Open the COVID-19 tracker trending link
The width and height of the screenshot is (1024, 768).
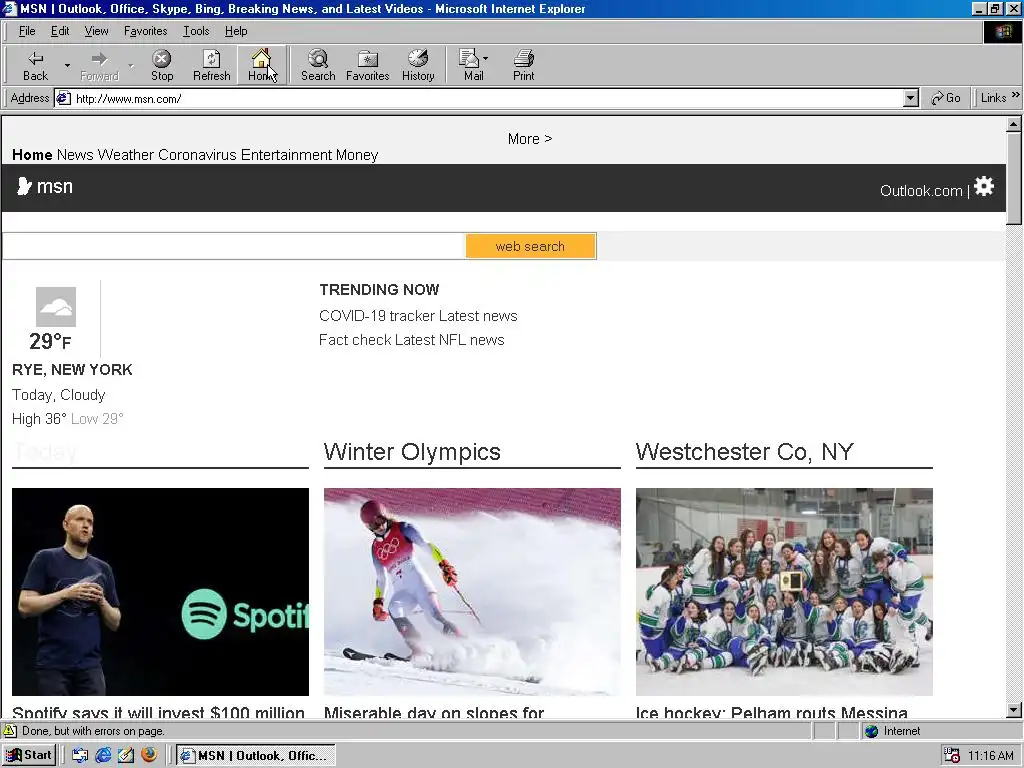pyautogui.click(x=377, y=316)
